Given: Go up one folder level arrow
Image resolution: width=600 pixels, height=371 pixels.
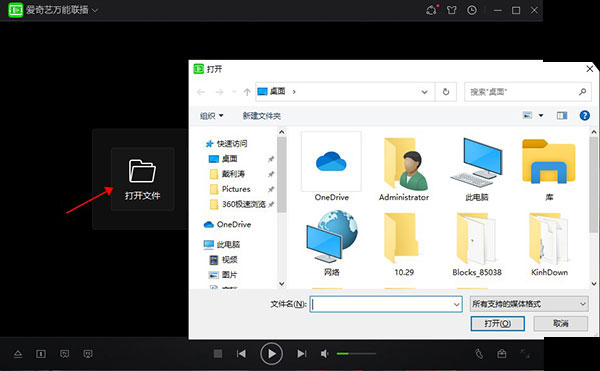Looking at the screenshot, I should pos(247,92).
